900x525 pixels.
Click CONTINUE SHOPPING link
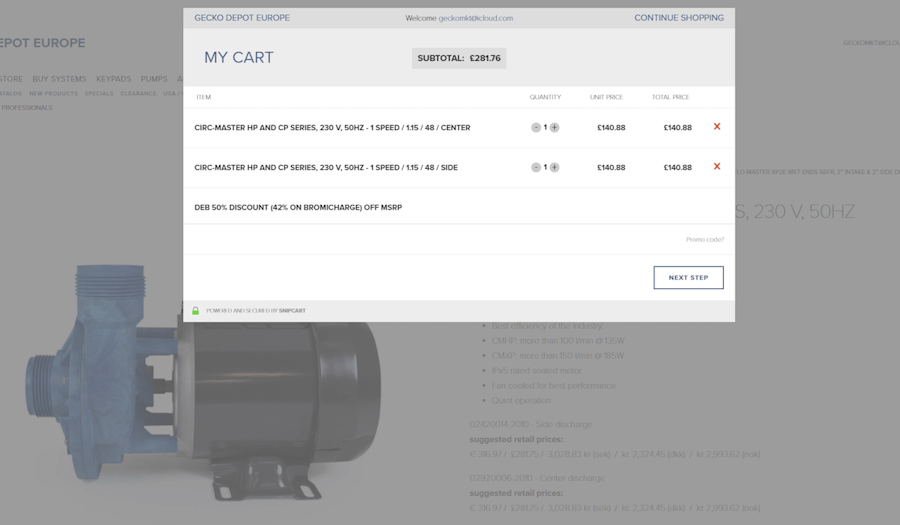(x=679, y=18)
